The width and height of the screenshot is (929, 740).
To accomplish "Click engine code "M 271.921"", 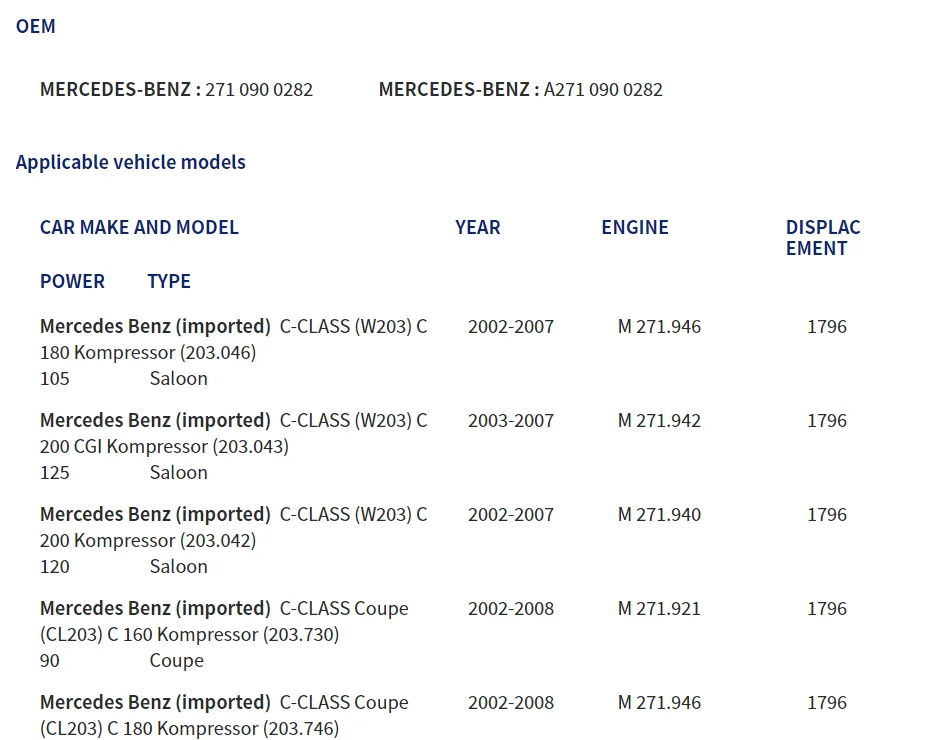I will pyautogui.click(x=659, y=608).
